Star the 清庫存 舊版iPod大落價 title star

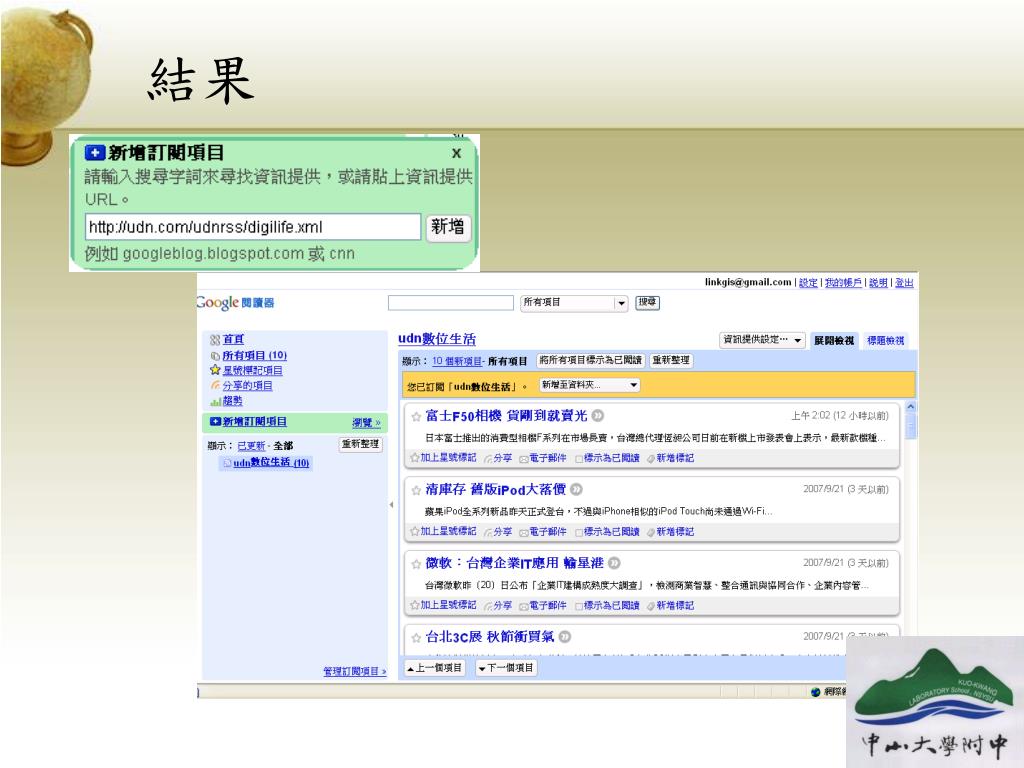(x=416, y=490)
